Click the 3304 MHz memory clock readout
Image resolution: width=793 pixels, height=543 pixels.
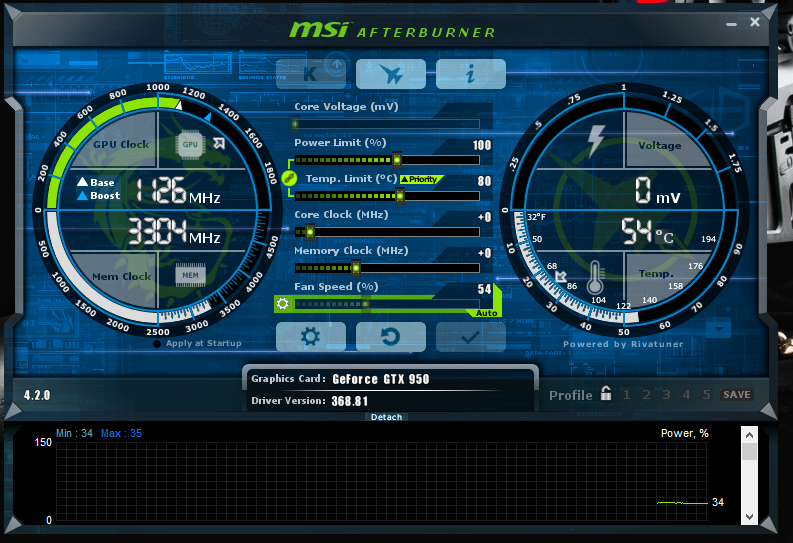tap(174, 232)
